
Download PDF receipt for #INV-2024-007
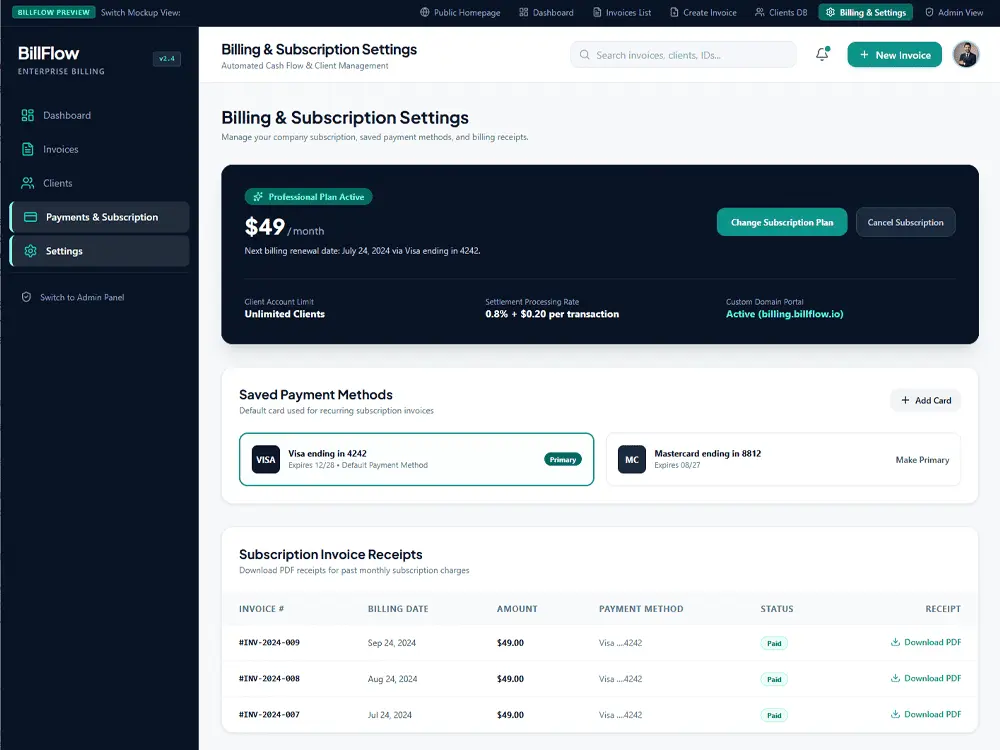point(925,714)
